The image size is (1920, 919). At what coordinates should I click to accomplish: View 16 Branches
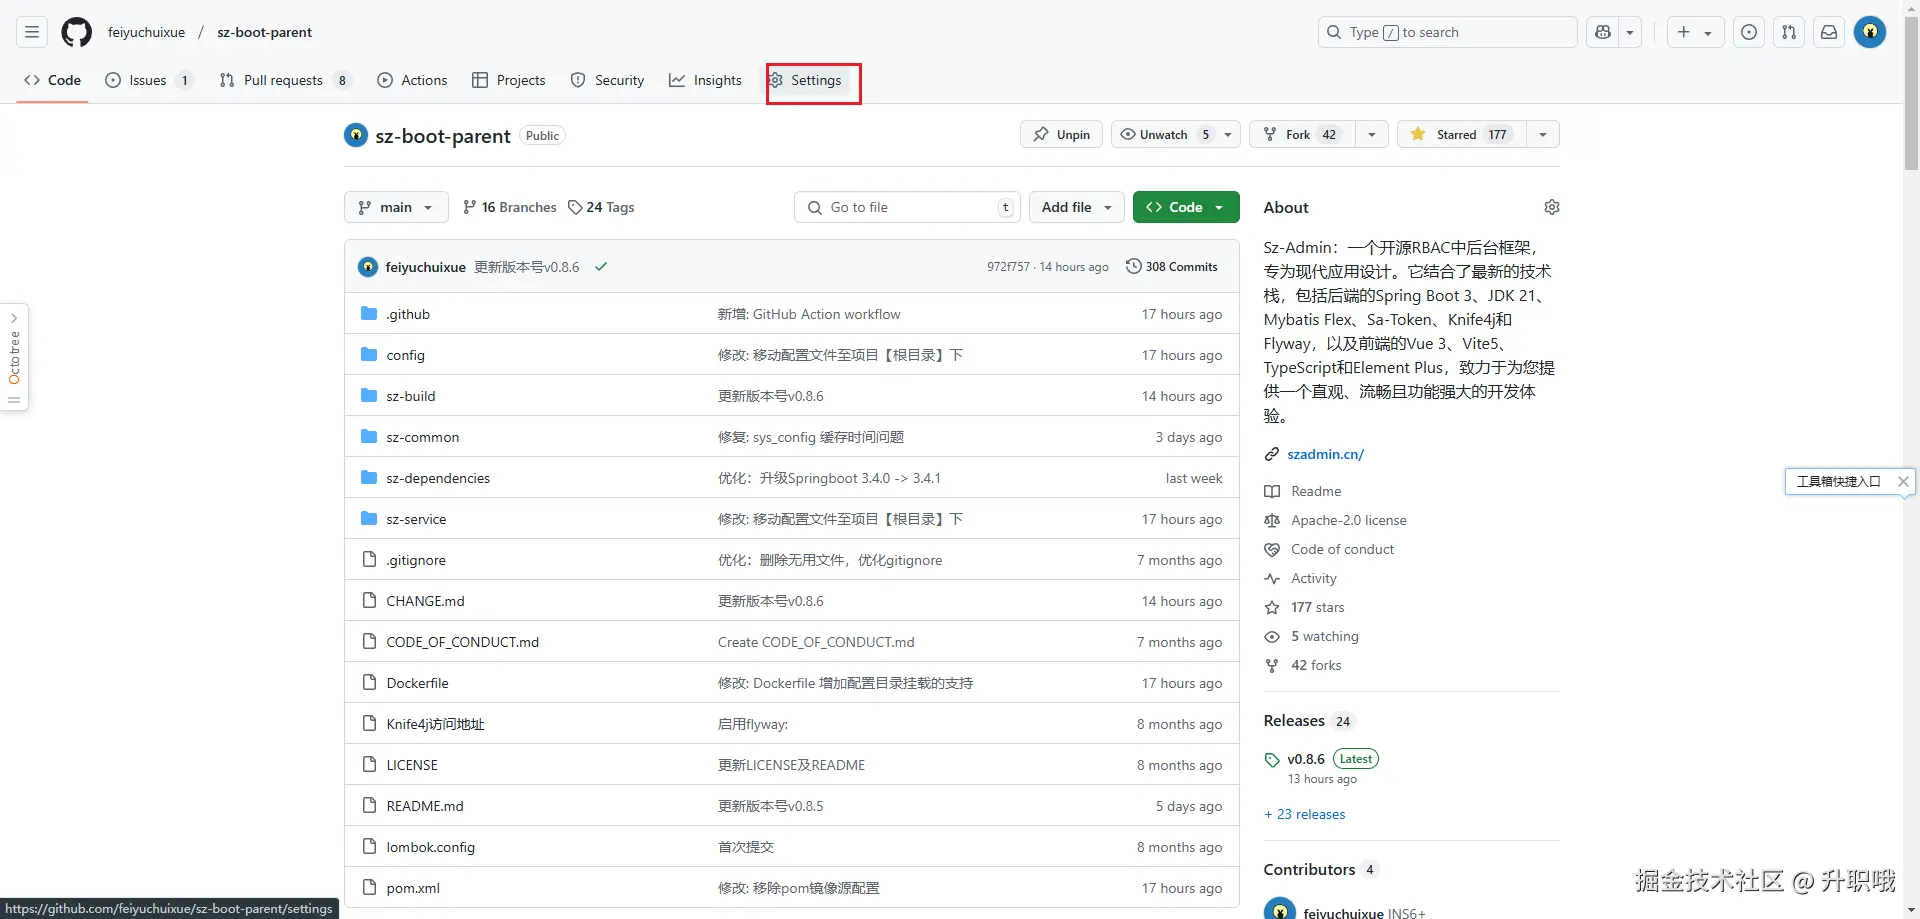[x=510, y=207]
